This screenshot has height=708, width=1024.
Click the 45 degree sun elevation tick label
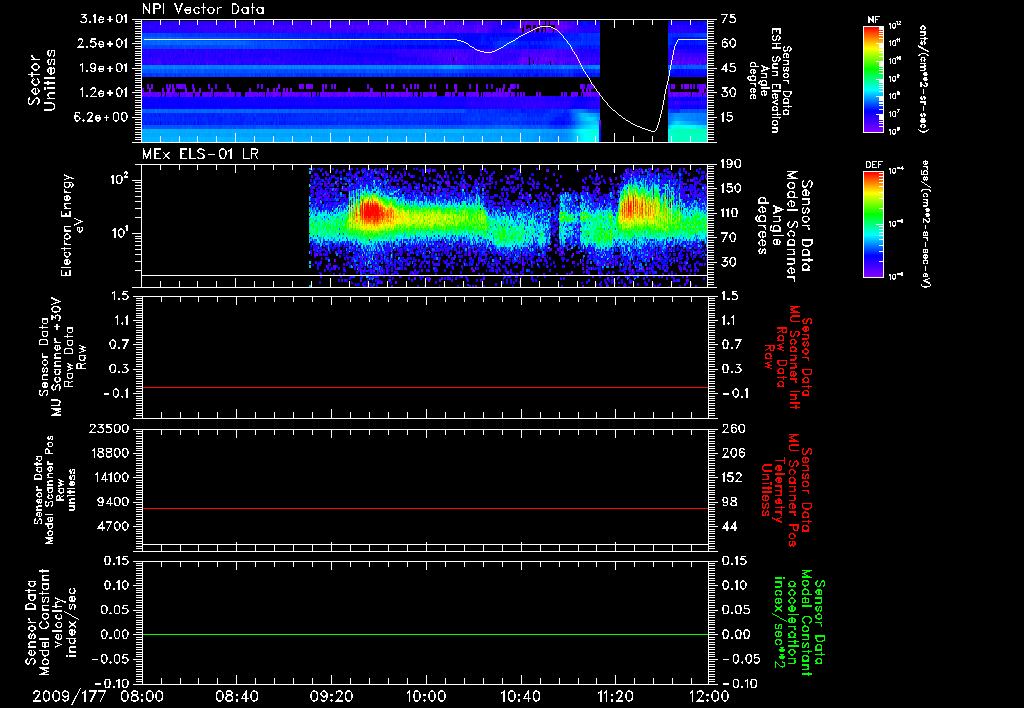[x=729, y=68]
